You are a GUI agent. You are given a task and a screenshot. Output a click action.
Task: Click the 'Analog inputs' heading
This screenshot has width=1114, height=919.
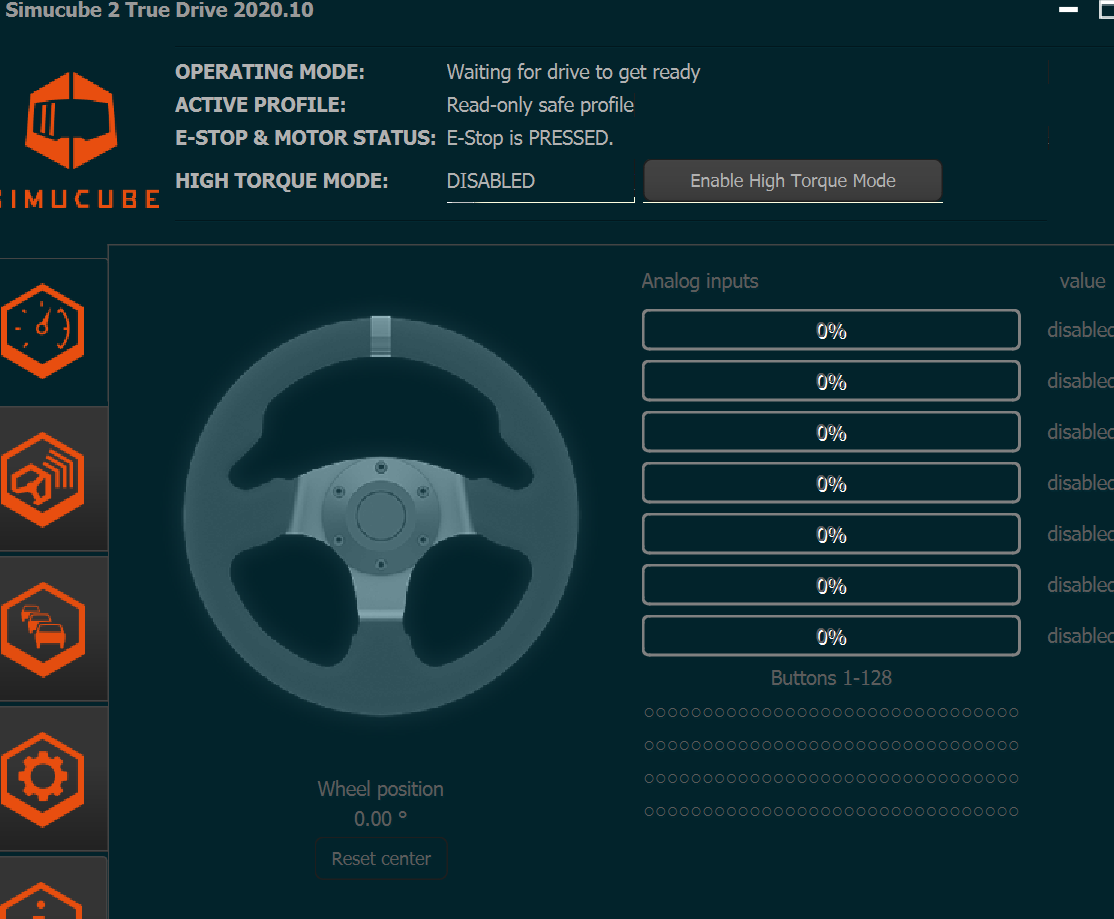700,281
